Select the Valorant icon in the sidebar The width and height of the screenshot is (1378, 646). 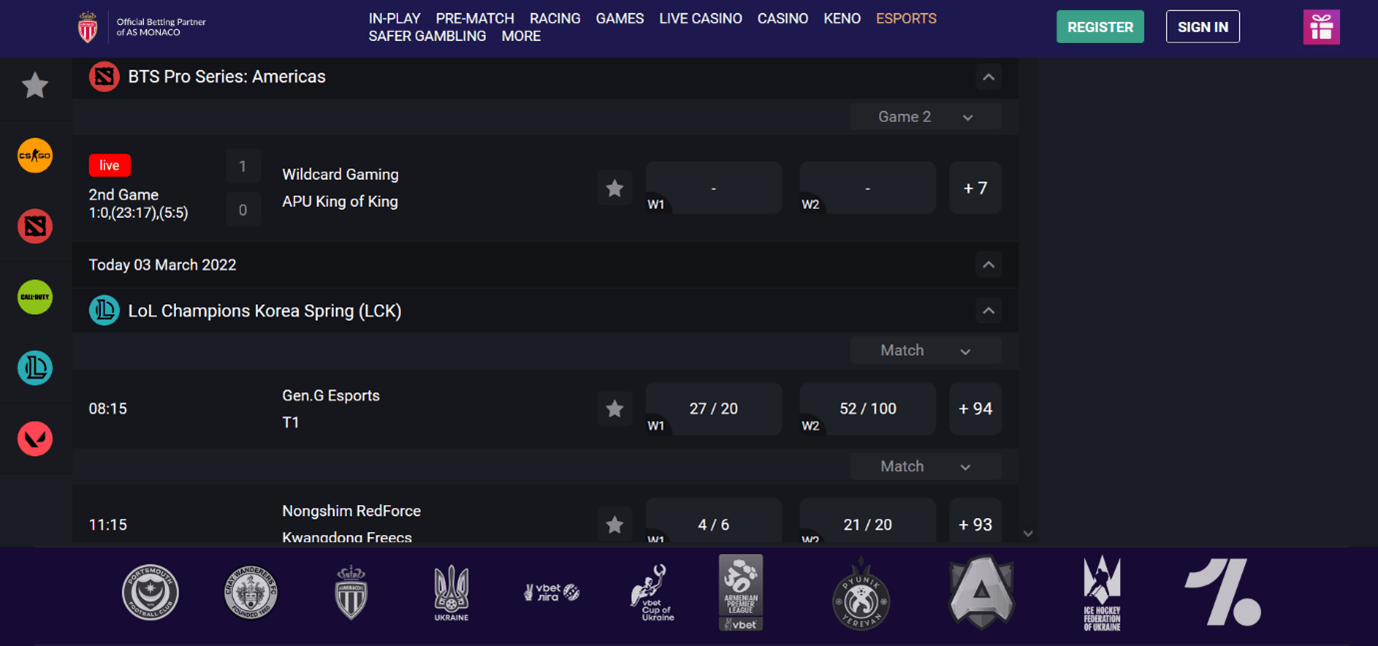click(x=35, y=438)
